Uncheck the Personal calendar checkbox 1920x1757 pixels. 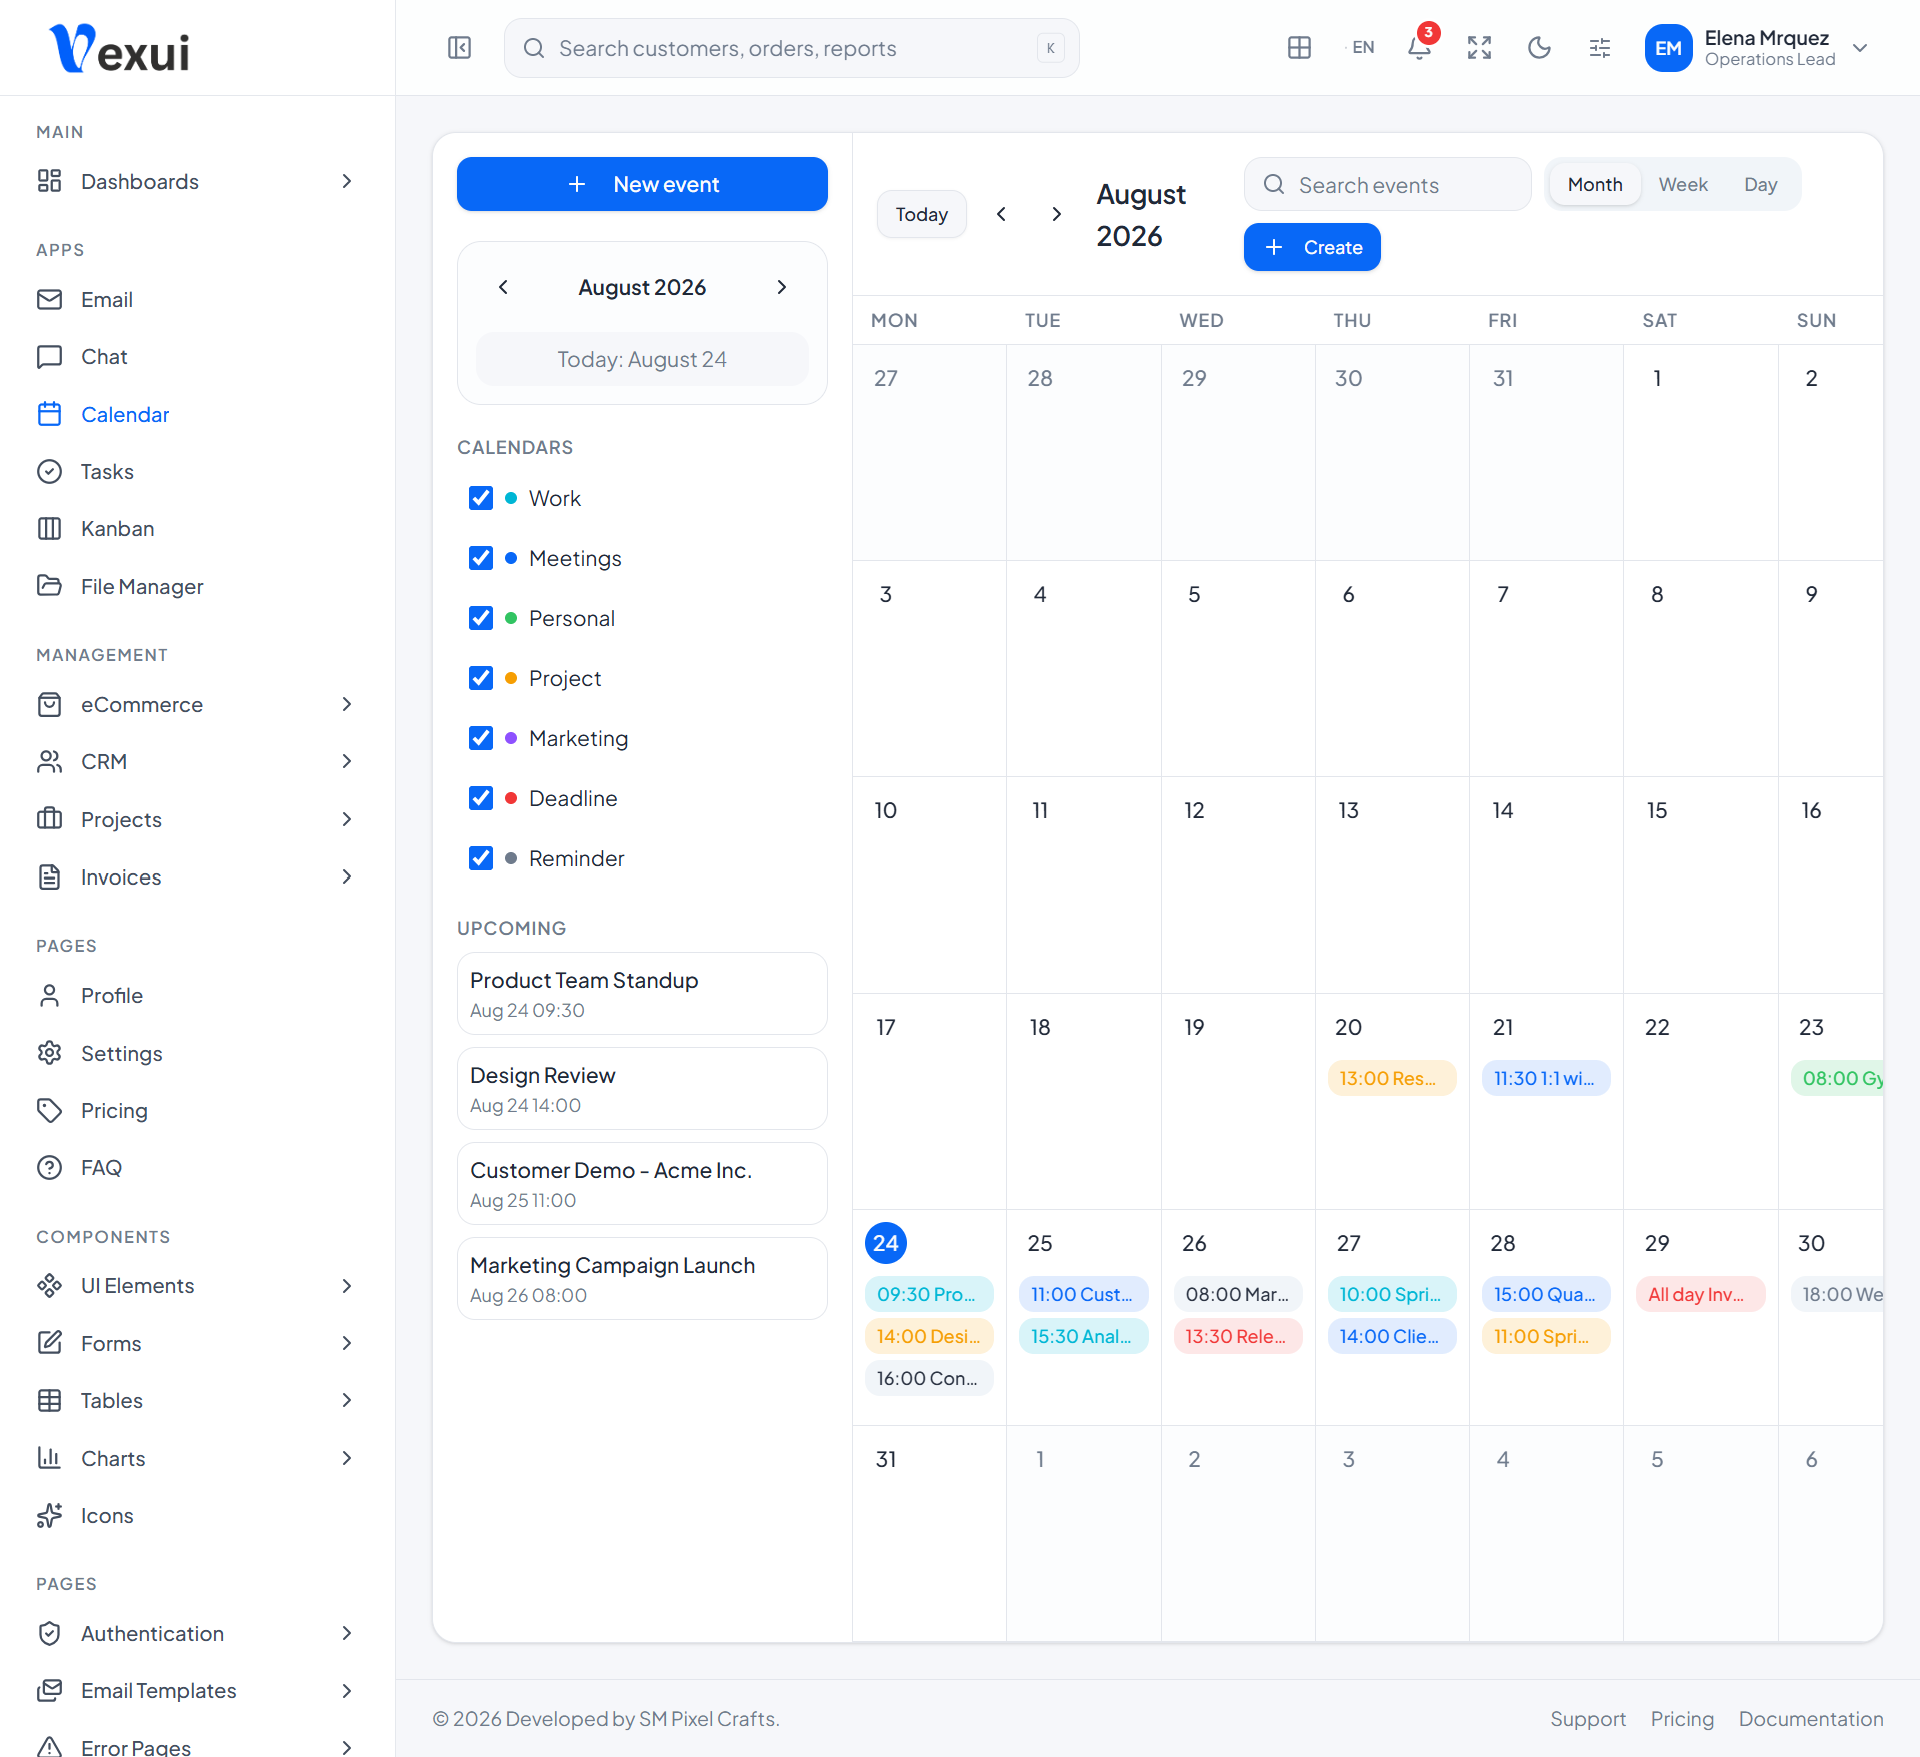pos(481,618)
